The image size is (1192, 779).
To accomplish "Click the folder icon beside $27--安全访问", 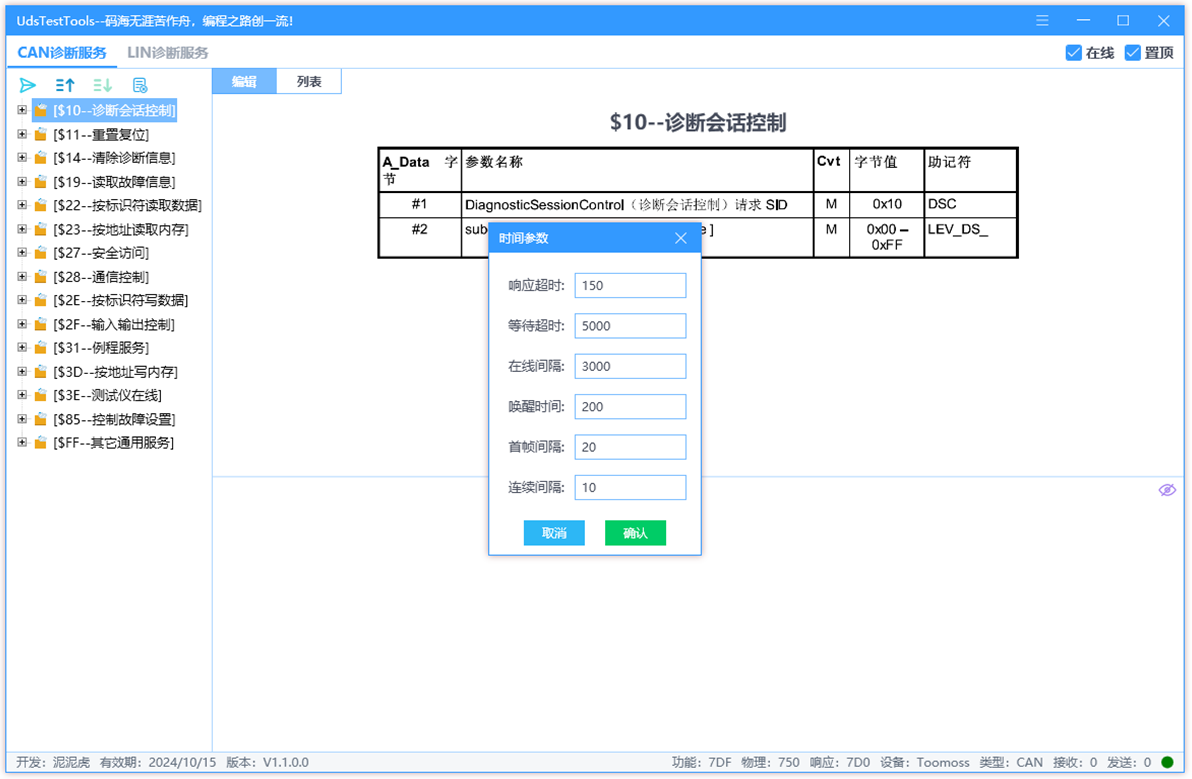I will point(40,253).
